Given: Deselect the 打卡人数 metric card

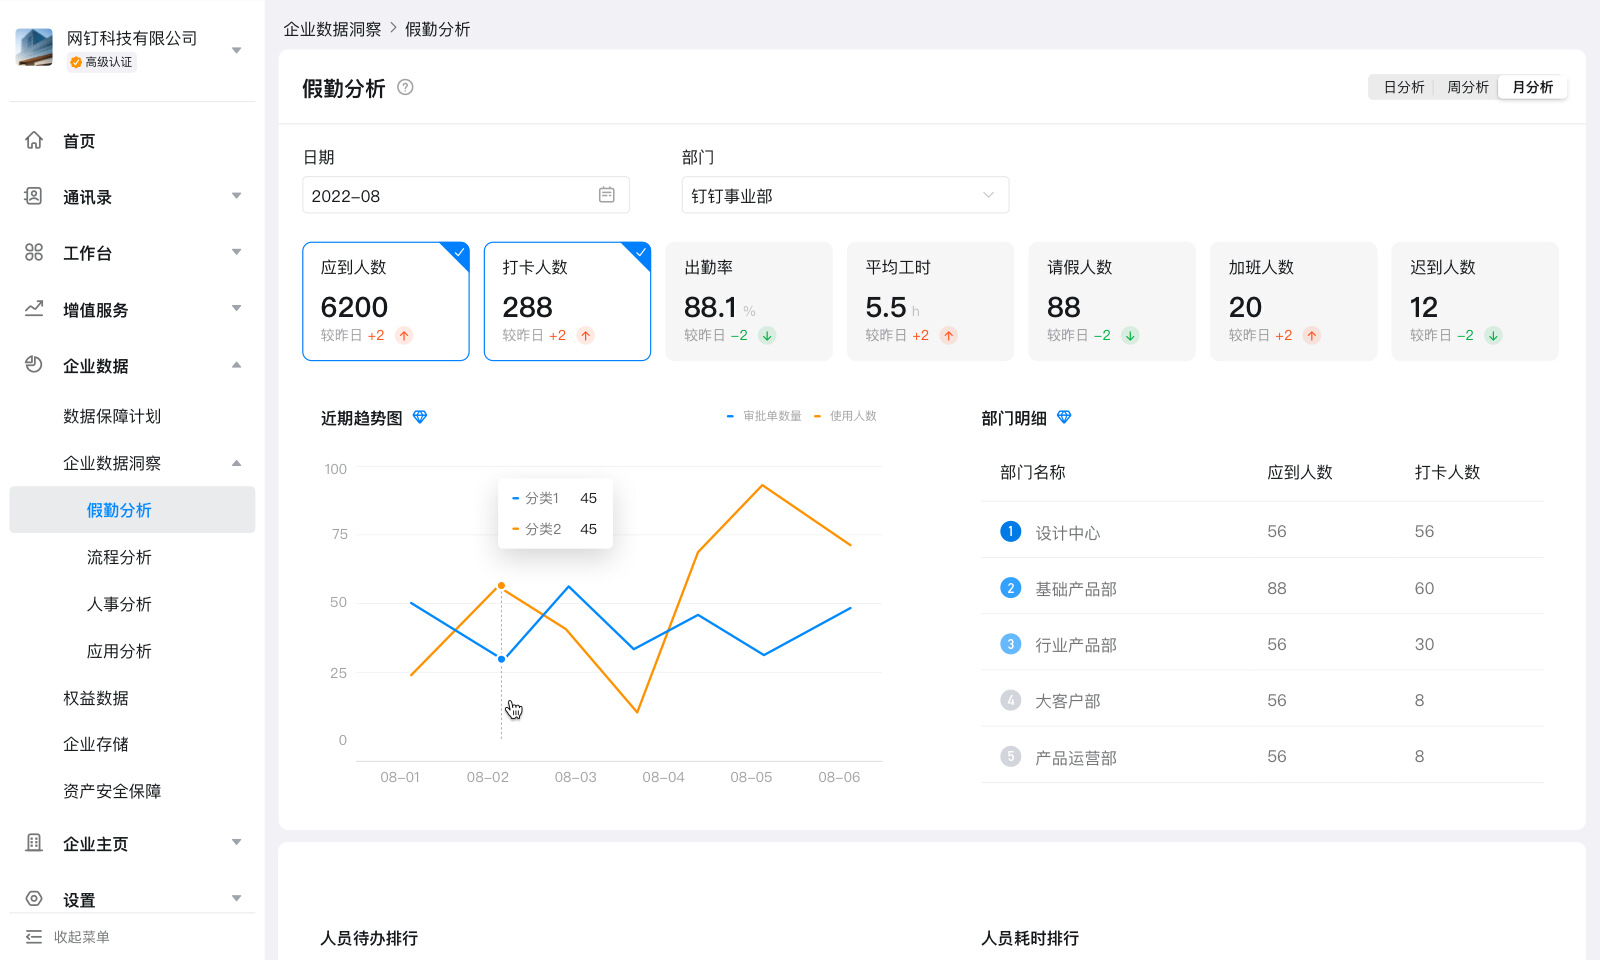Looking at the screenshot, I should pos(567,301).
